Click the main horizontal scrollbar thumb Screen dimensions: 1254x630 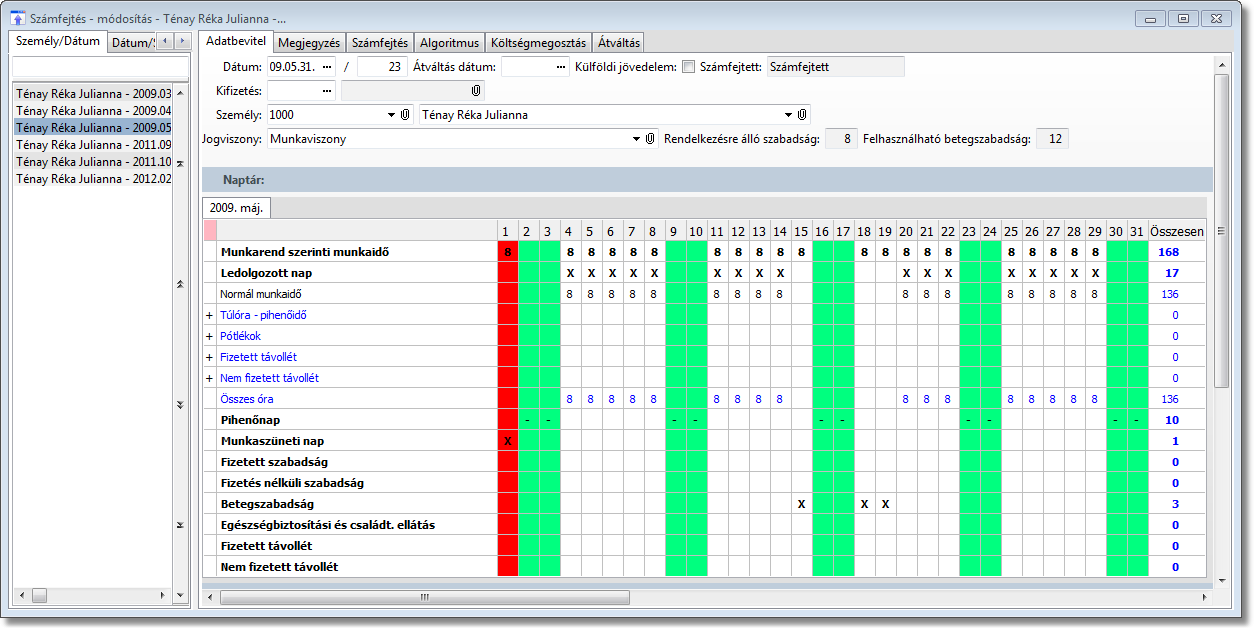tap(425, 597)
